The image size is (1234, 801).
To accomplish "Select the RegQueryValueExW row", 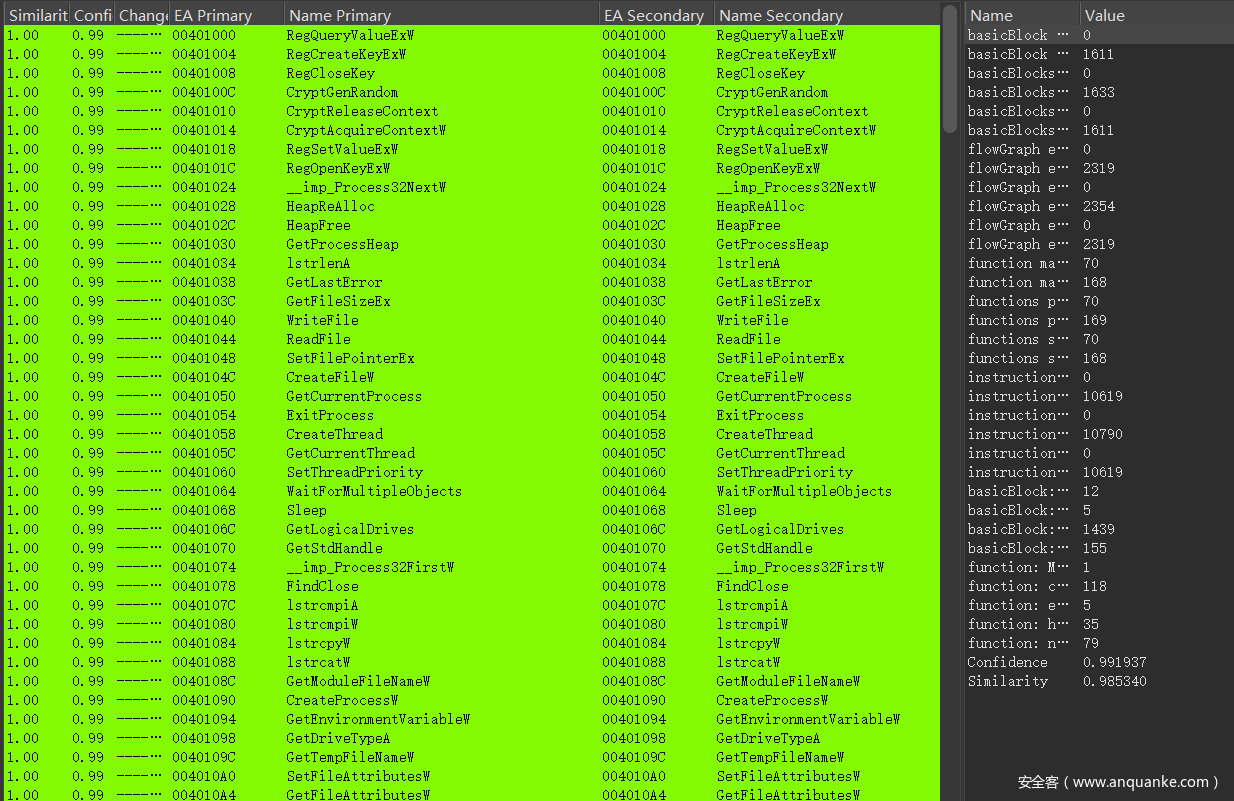I will pos(471,35).
